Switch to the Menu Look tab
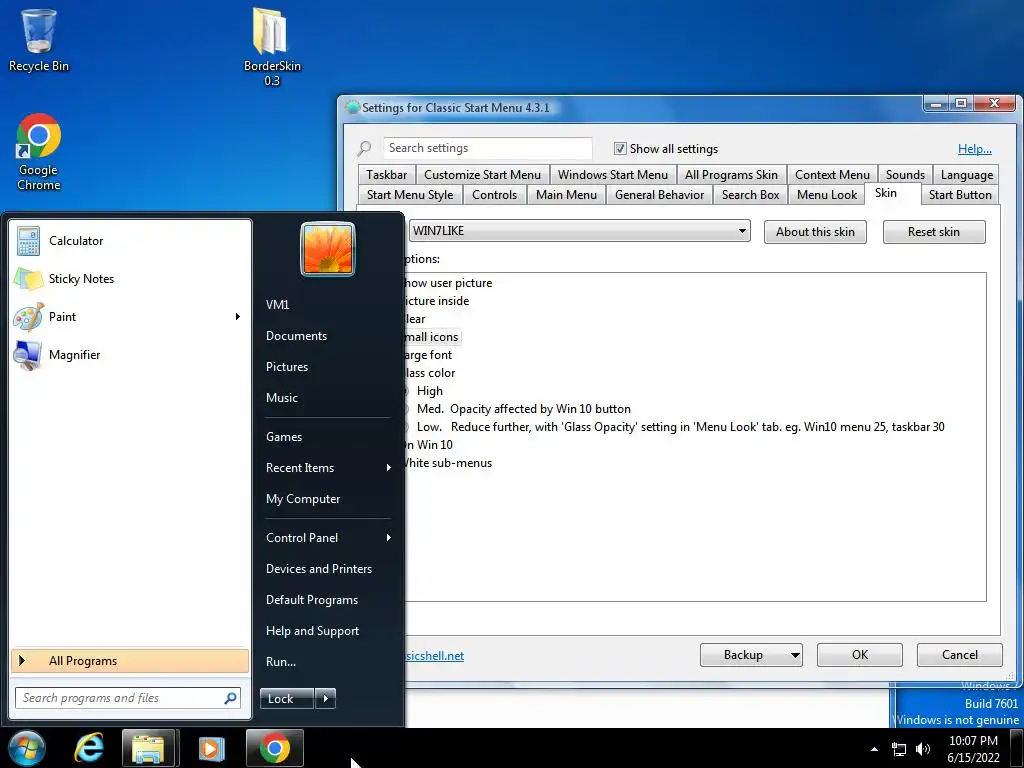 pos(827,195)
